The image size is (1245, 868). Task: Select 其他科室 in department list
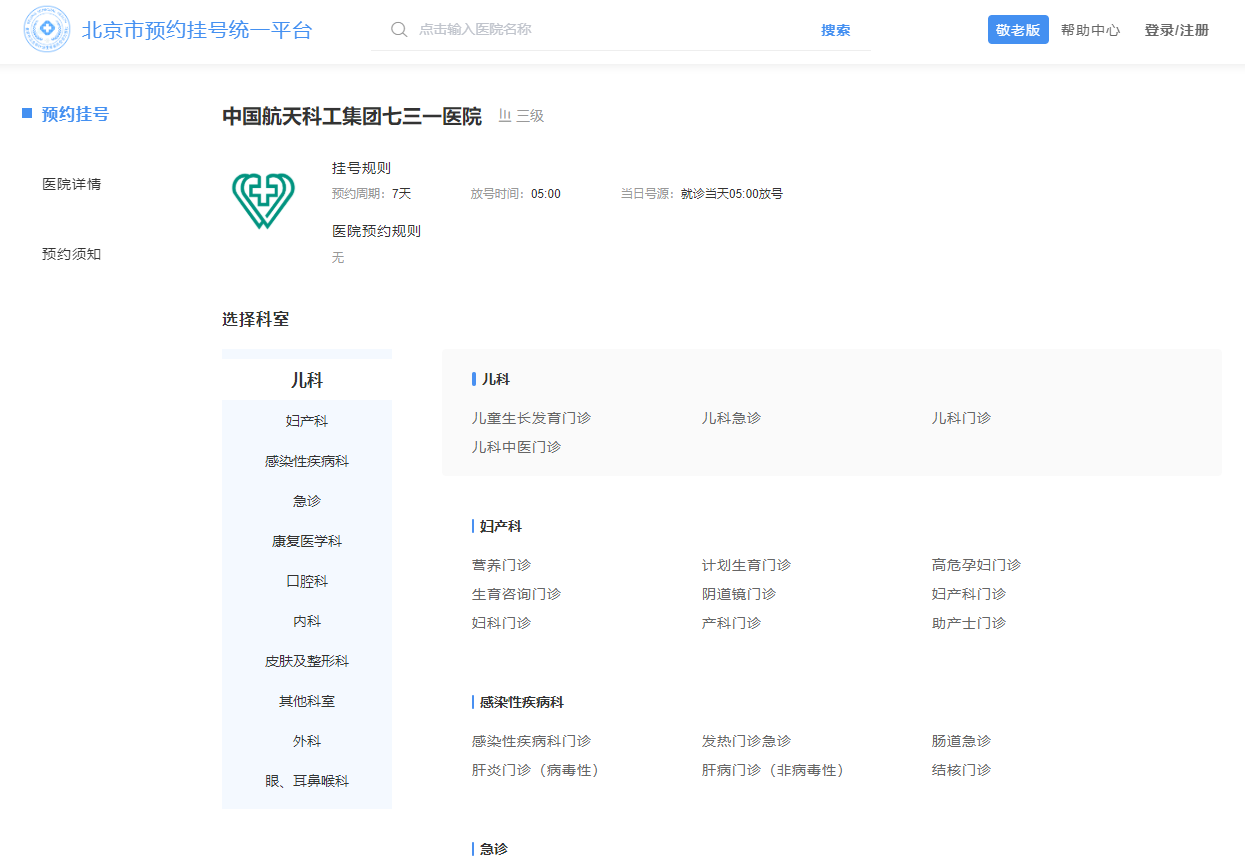click(307, 701)
